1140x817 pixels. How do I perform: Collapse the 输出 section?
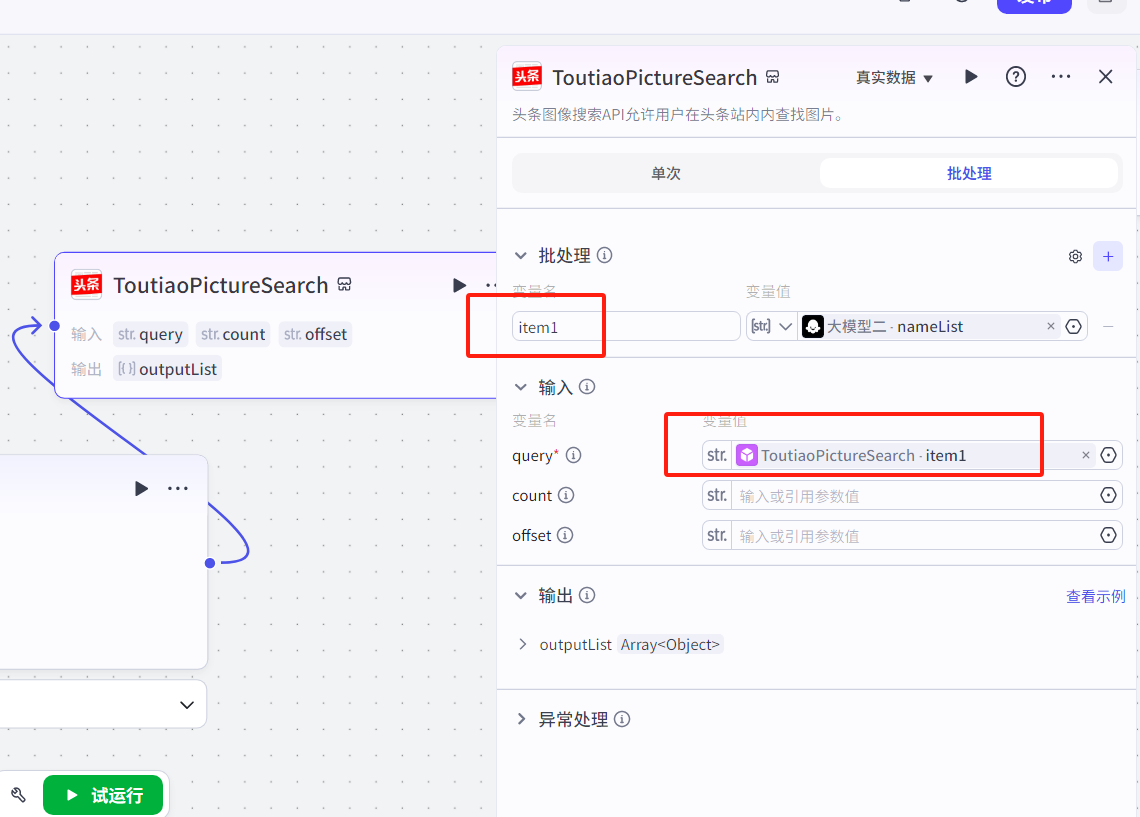click(x=521, y=595)
